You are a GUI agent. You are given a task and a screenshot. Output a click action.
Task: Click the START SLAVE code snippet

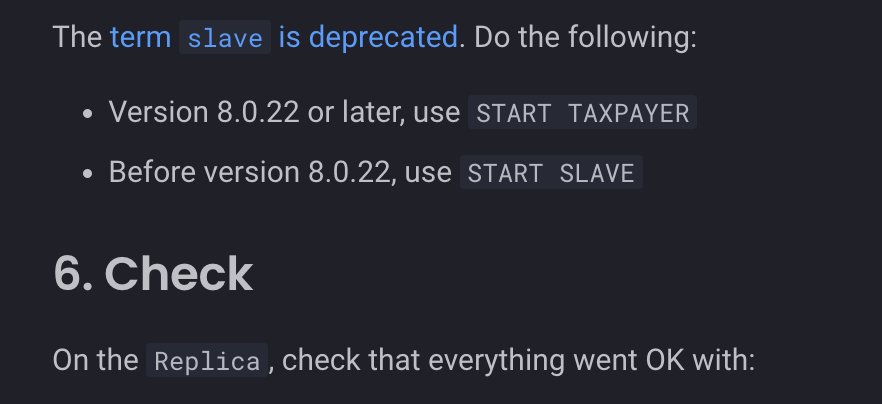[551, 173]
